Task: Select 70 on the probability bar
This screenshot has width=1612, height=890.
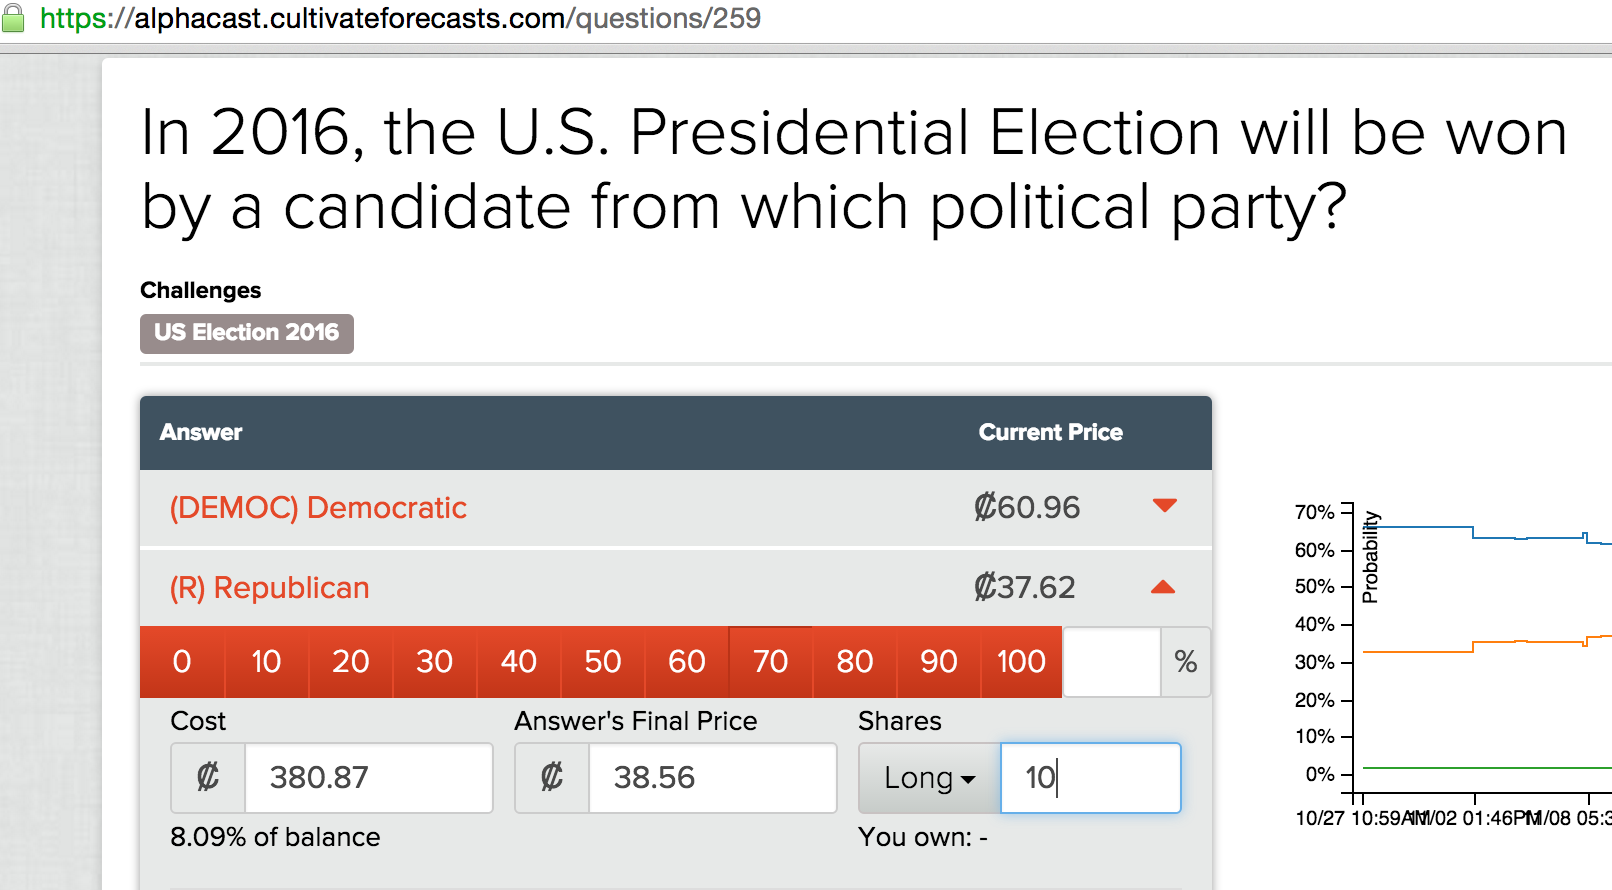Action: 770,661
